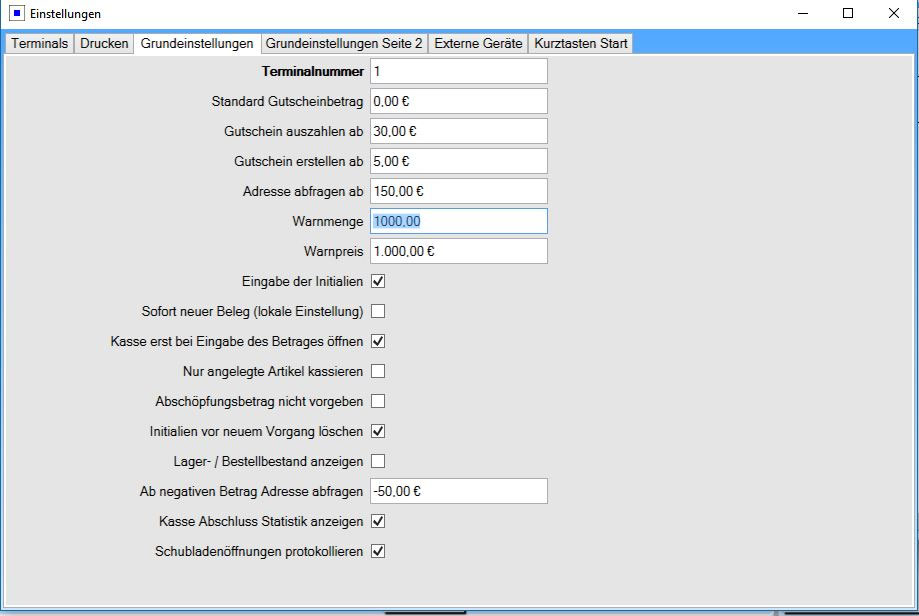Click the Einstellungen window title icon
The width and height of the screenshot is (919, 616).
[x=17, y=14]
